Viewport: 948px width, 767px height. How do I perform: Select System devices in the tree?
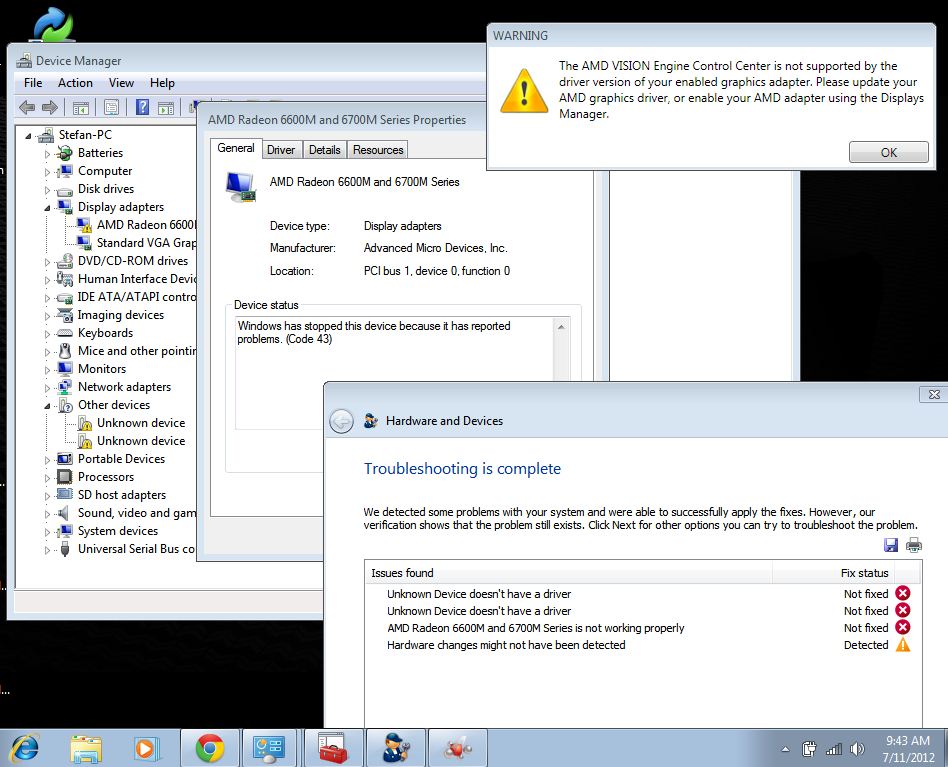tap(118, 531)
